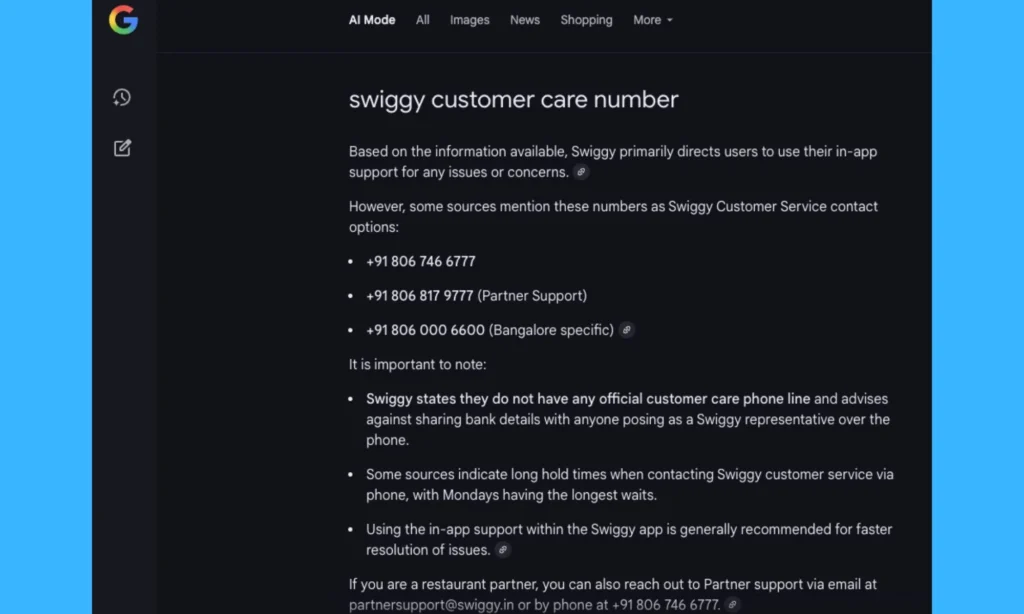Go to the Images tab
Image resolution: width=1024 pixels, height=614 pixels.
[470, 20]
